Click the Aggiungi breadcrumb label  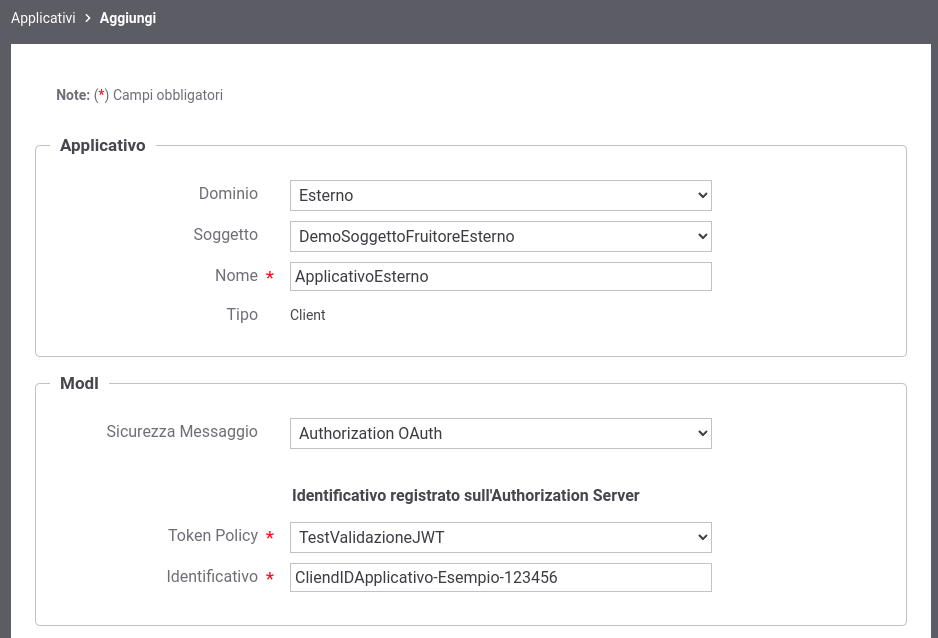click(127, 18)
